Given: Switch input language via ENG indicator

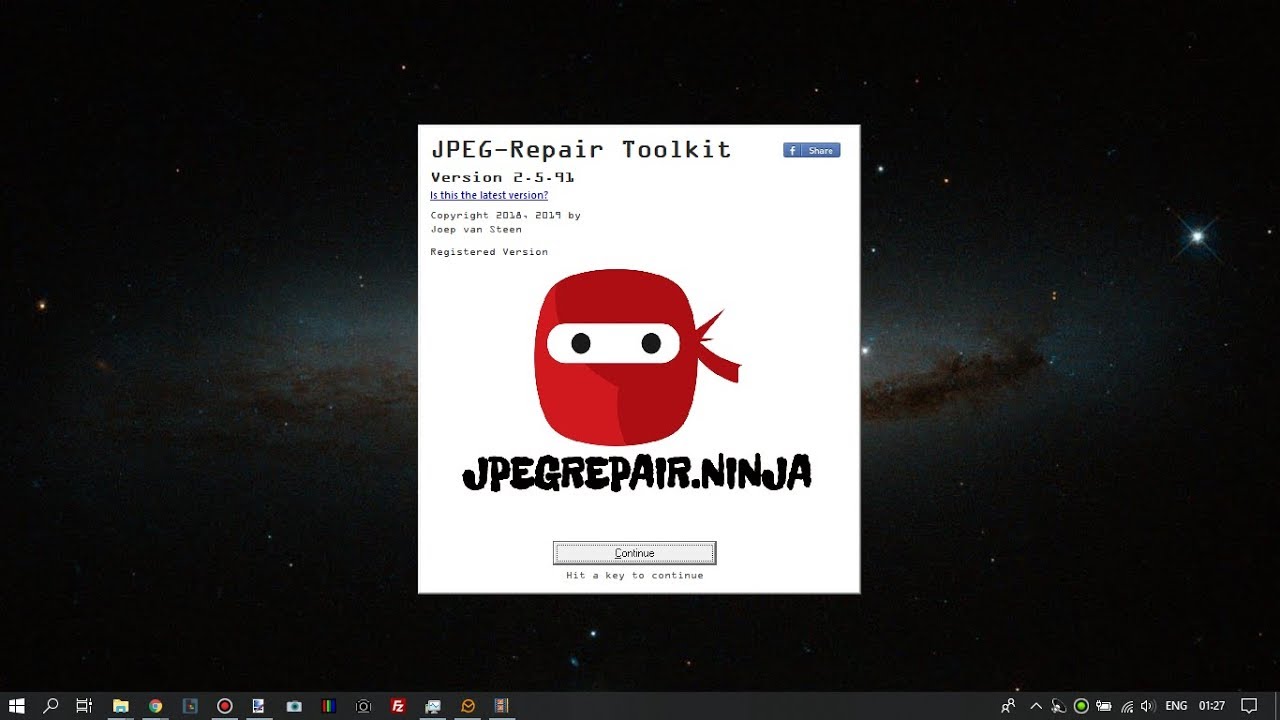Looking at the screenshot, I should [1176, 706].
